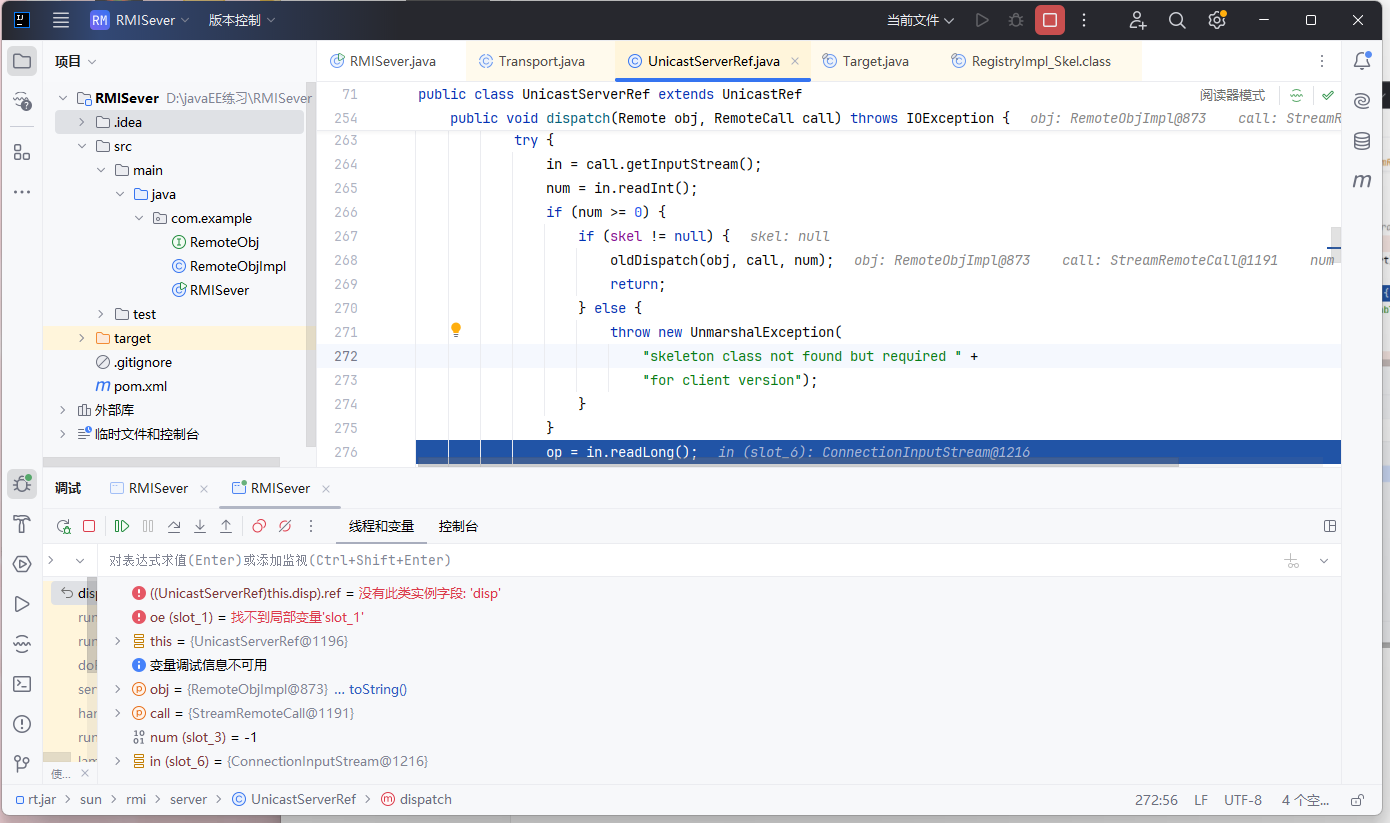Open the 当前文件 run configuration dropdown

(x=920, y=20)
